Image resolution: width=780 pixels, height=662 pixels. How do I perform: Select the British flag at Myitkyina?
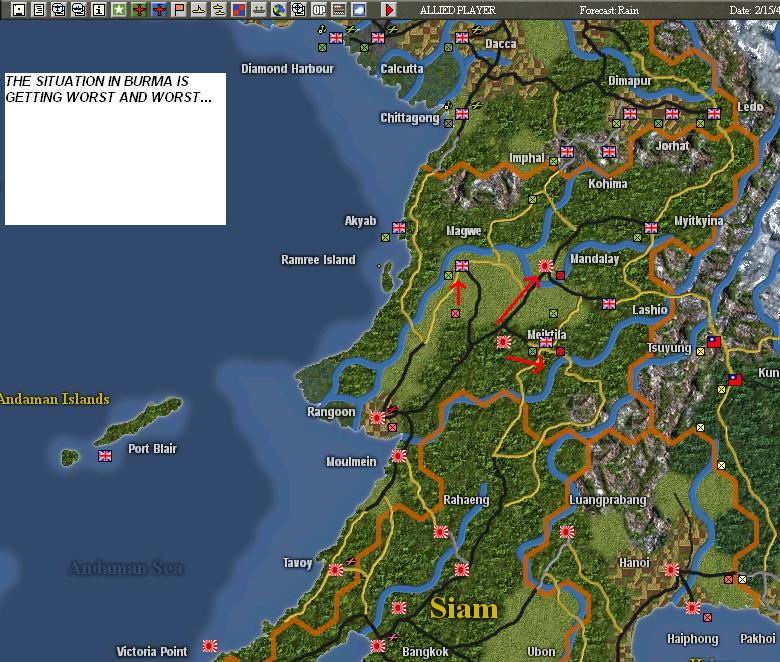tap(651, 228)
